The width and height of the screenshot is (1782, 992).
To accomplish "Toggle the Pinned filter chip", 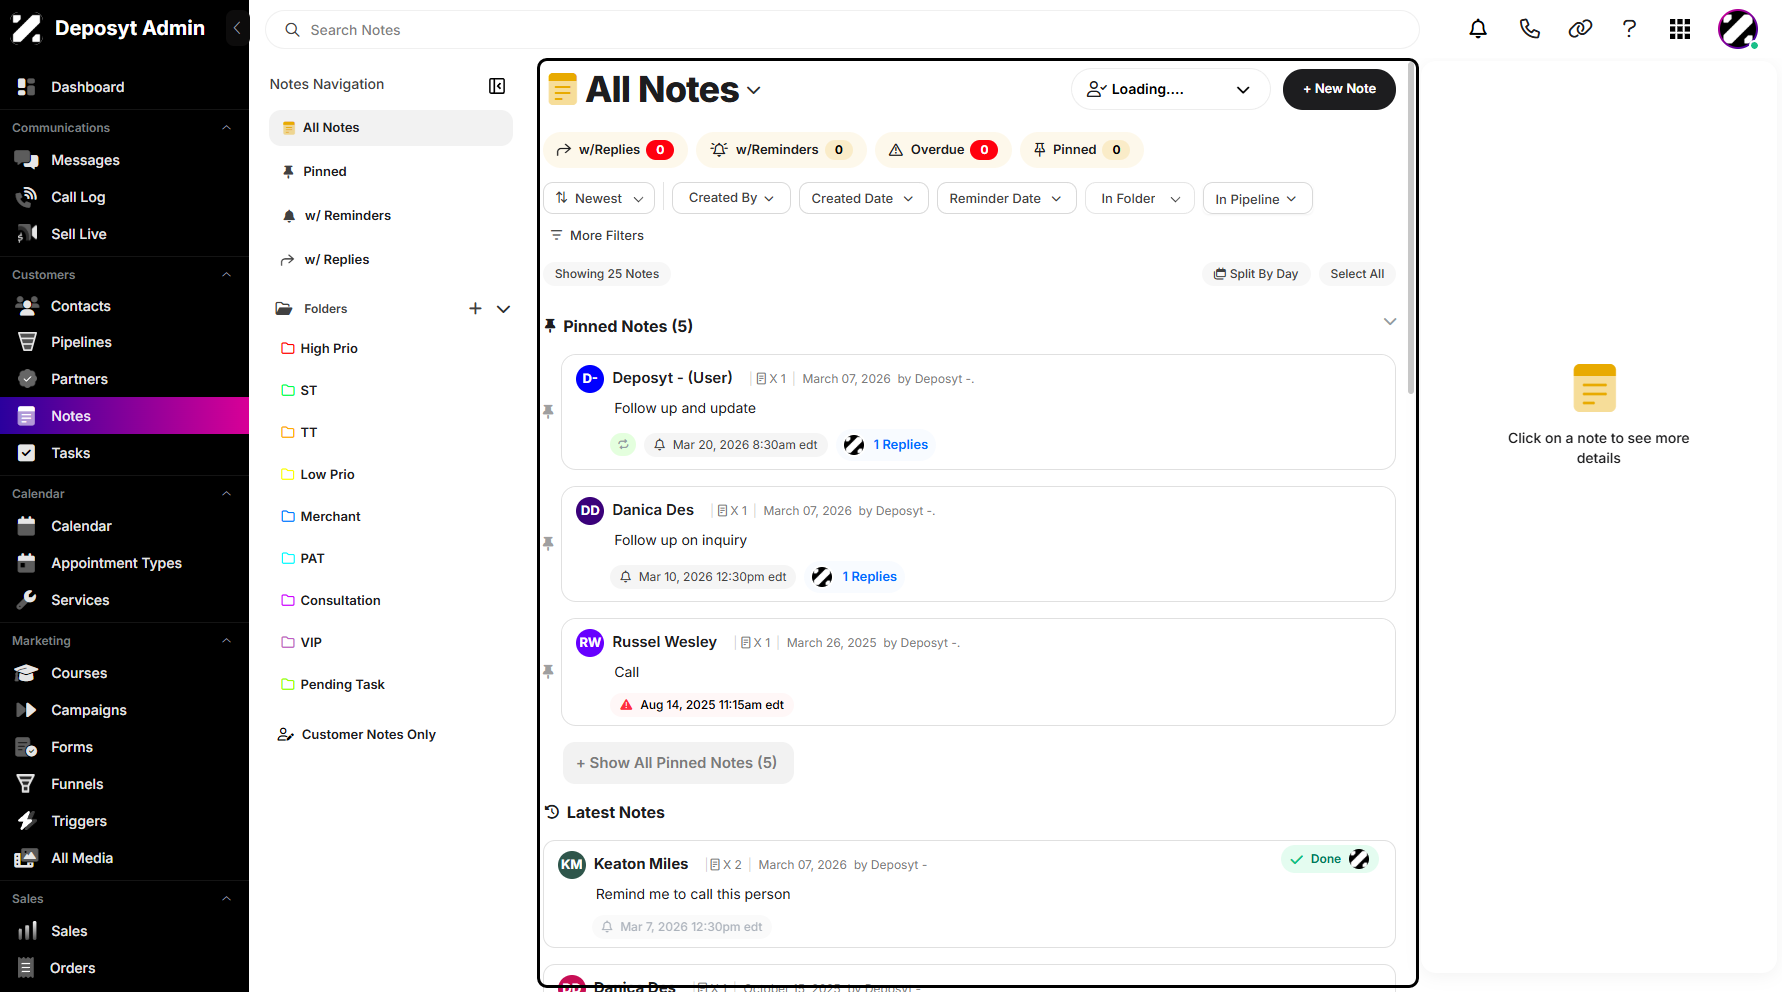I will (1081, 150).
